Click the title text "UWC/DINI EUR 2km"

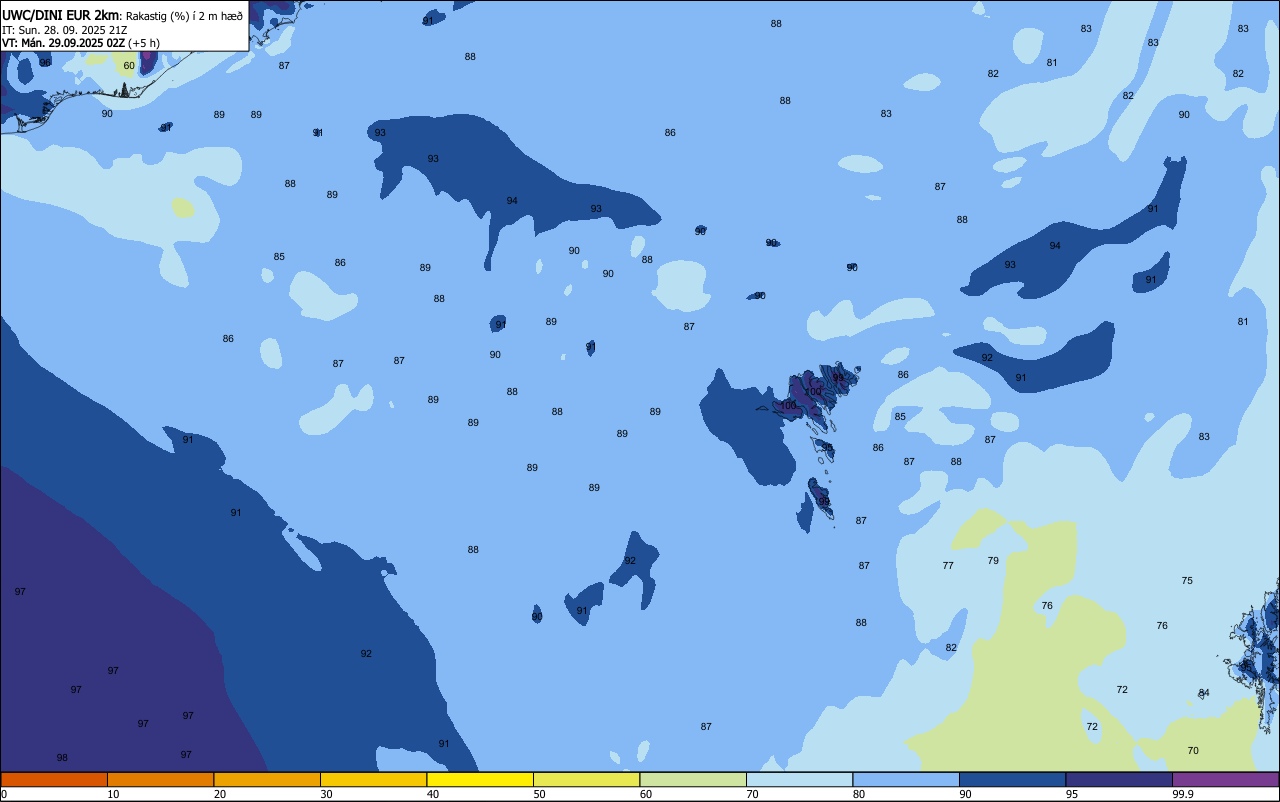click(x=60, y=15)
